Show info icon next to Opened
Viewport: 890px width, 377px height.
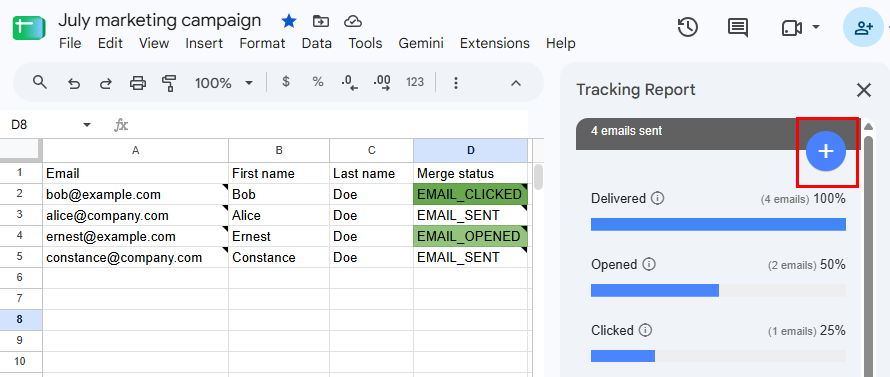pyautogui.click(x=649, y=265)
